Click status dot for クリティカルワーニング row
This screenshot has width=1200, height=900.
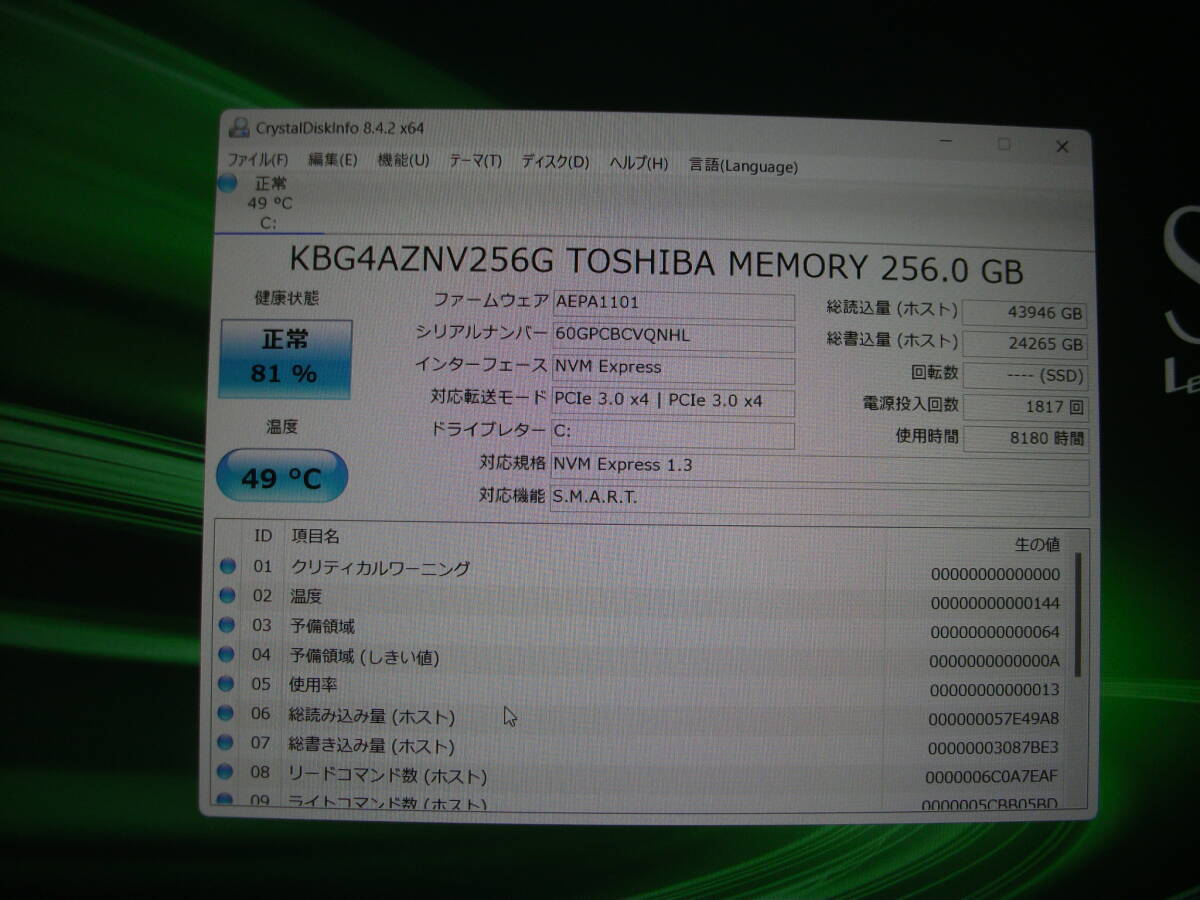228,567
